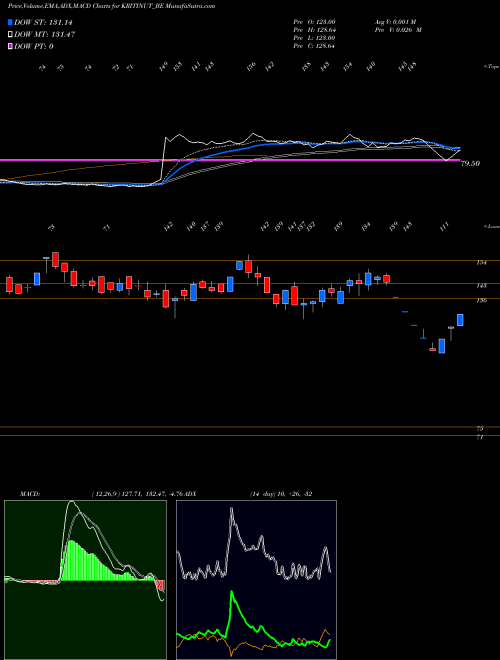Click the 136 price level label
The width and height of the screenshot is (500, 660).
(481, 301)
